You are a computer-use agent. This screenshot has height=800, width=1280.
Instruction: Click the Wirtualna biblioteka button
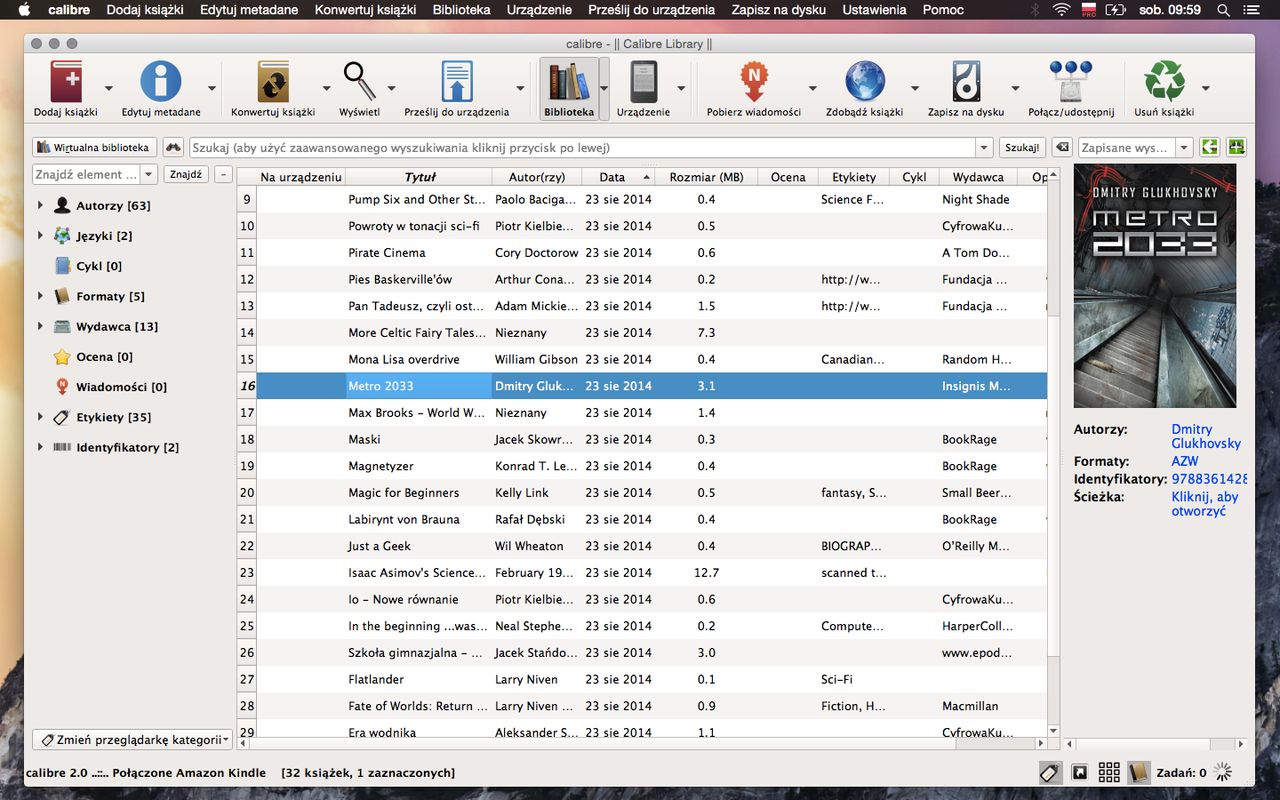point(95,147)
